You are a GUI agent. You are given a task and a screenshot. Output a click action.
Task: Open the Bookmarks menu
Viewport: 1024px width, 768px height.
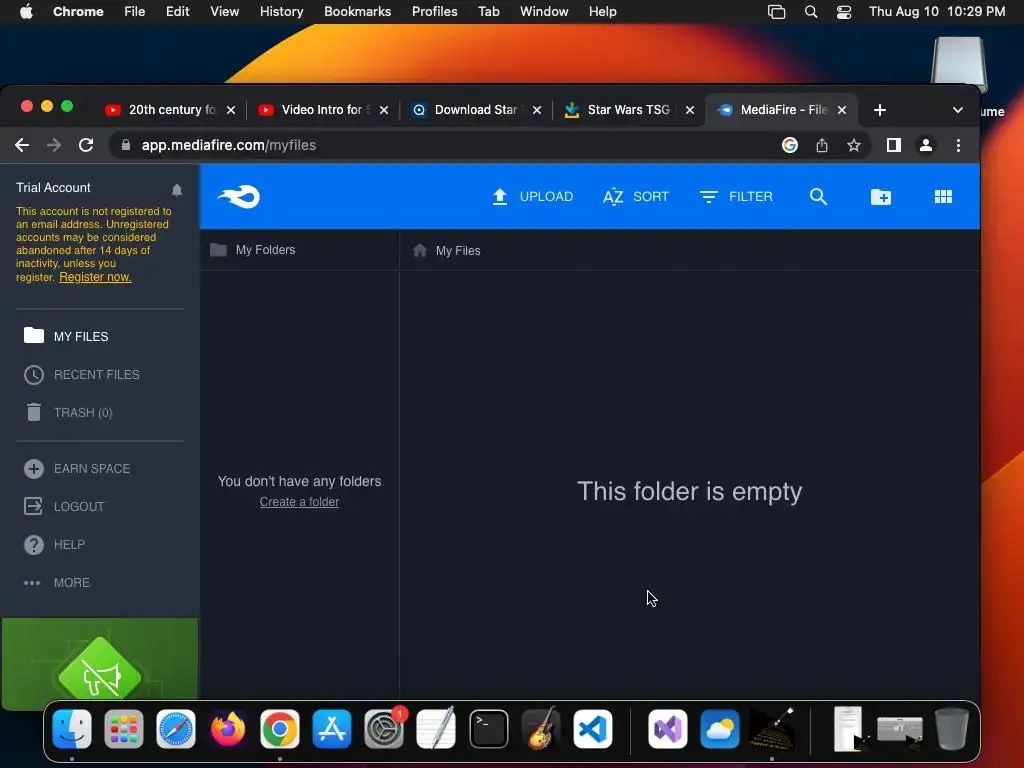(x=357, y=12)
